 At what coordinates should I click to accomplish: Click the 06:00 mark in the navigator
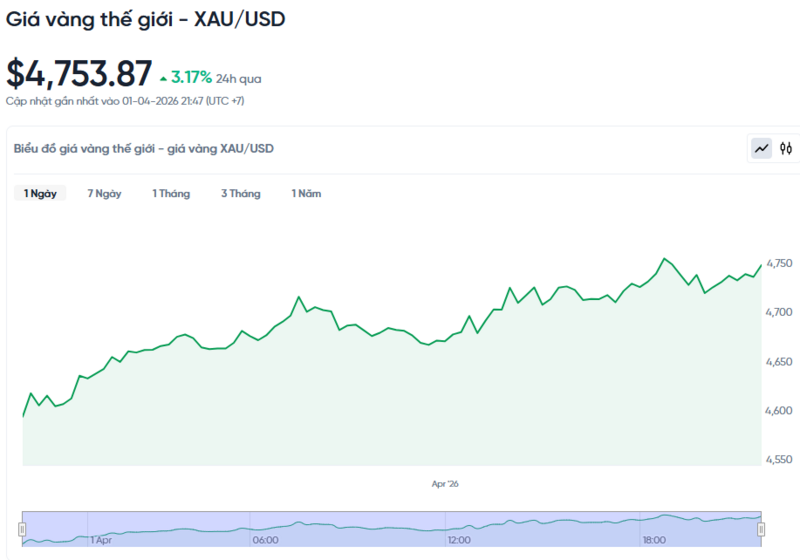[x=265, y=540]
